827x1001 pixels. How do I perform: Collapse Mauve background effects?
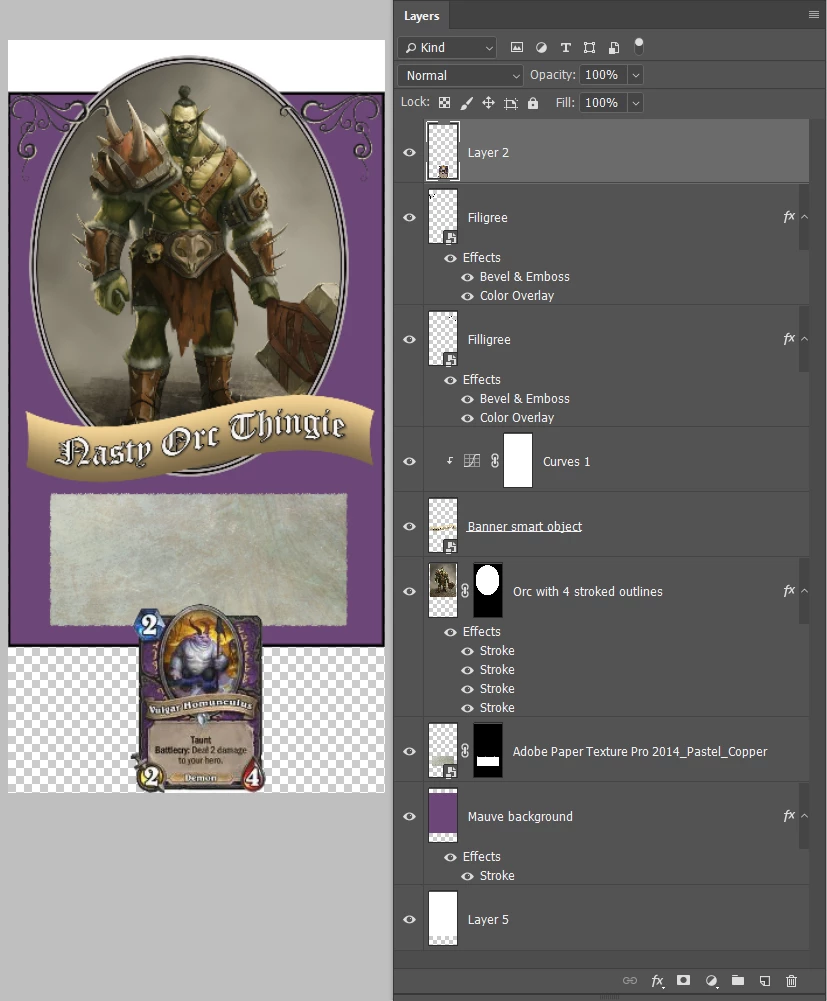pyautogui.click(x=805, y=816)
